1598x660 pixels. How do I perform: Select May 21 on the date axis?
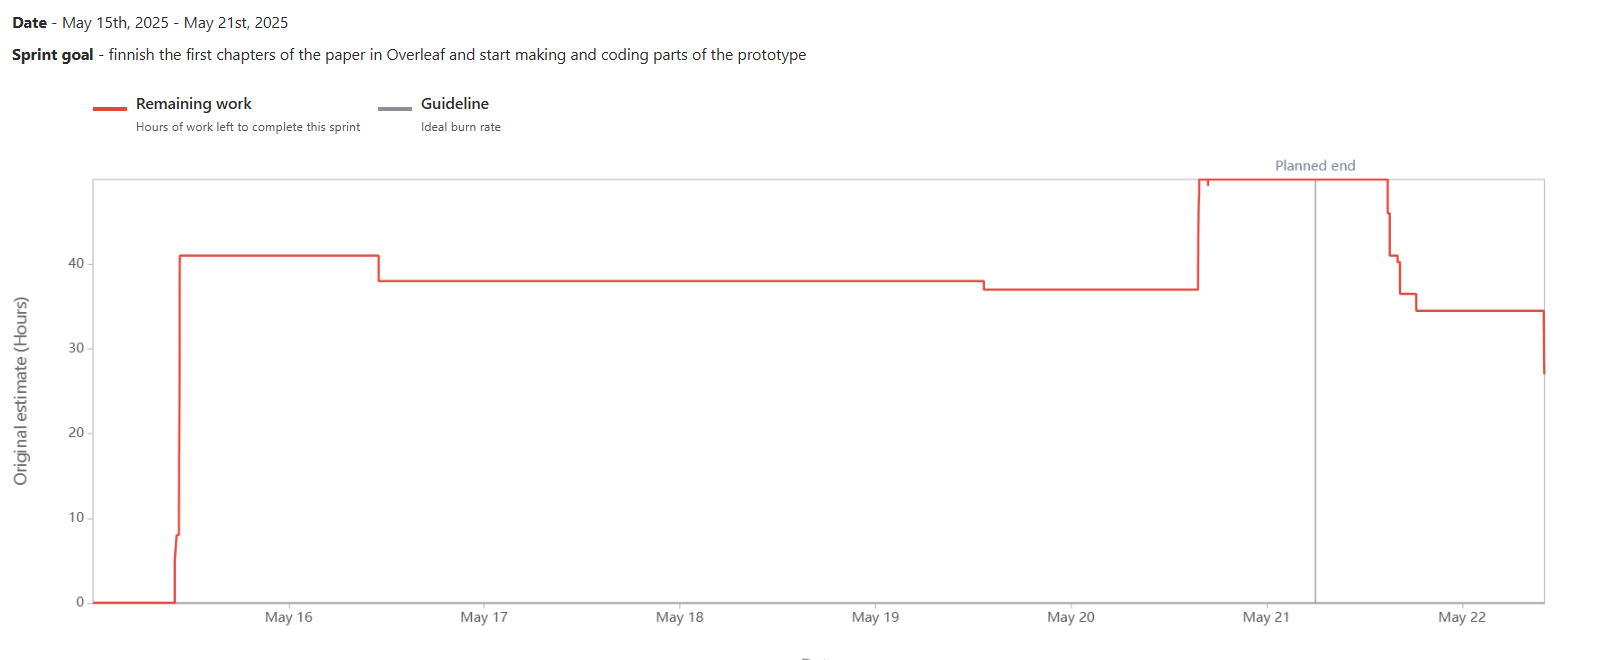(x=1266, y=617)
